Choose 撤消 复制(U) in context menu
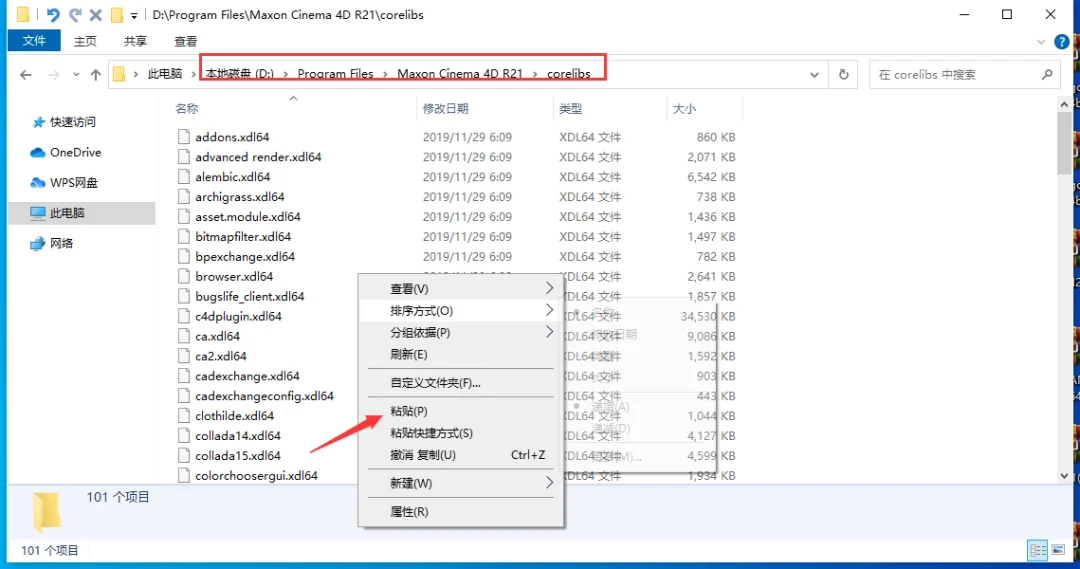 tap(461, 455)
